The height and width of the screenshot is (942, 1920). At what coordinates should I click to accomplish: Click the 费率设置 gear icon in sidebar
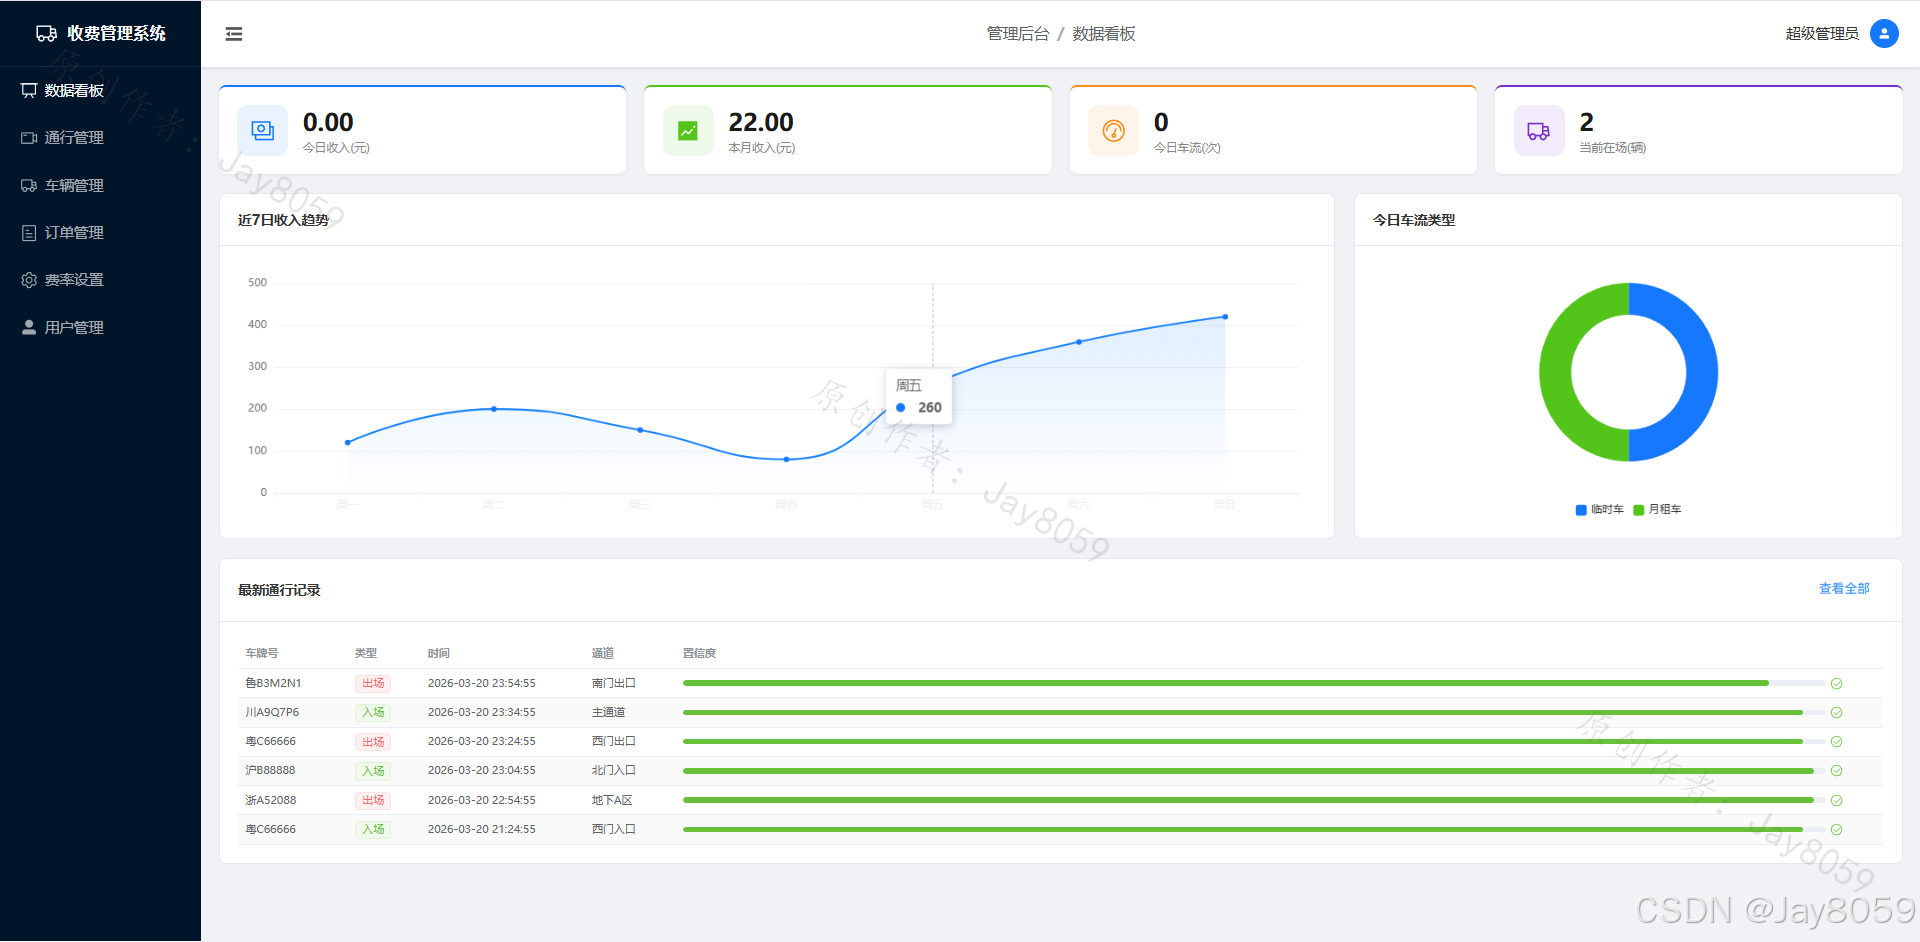[29, 280]
